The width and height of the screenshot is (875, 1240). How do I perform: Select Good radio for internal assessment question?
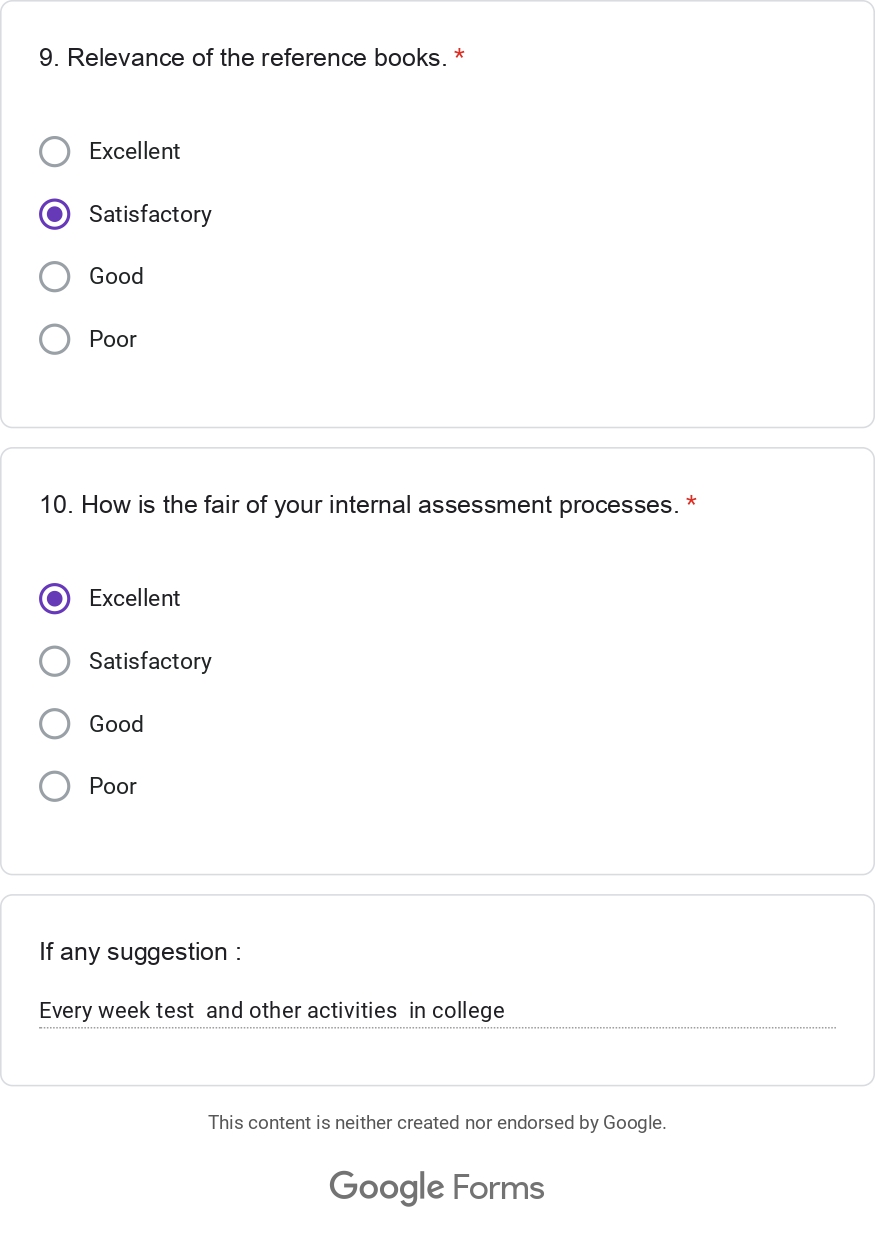[x=54, y=724]
